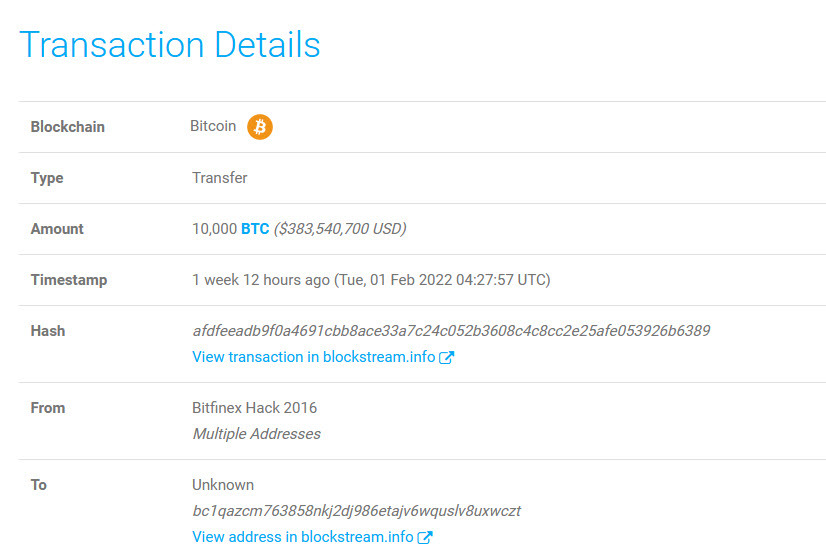The width and height of the screenshot is (826, 558).
Task: Open View transaction in blockstream.info link
Action: (x=315, y=357)
